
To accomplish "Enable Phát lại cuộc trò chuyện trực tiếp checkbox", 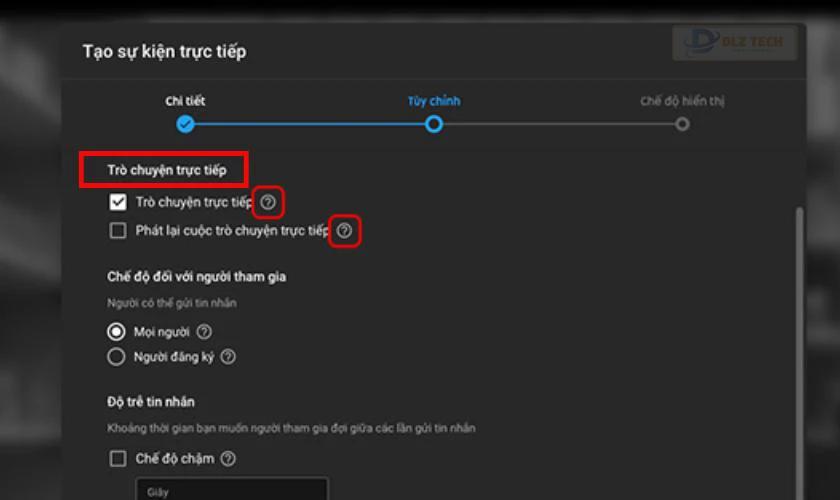I will point(118,230).
